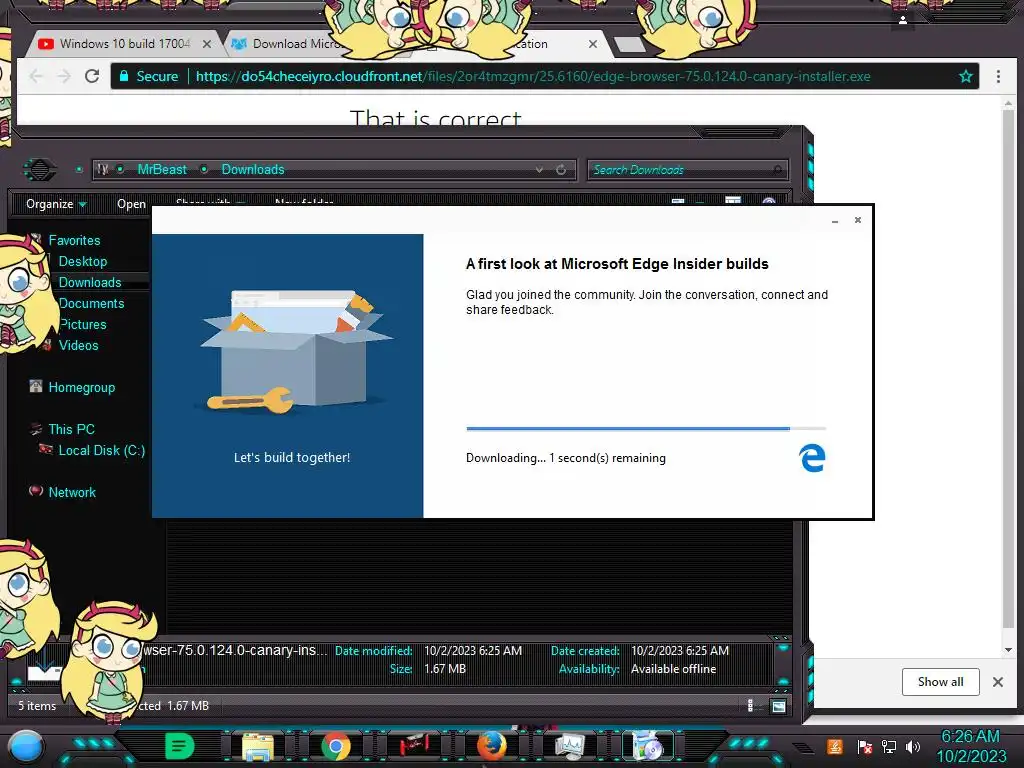The height and width of the screenshot is (768, 1024).
Task: Click the Java update tray icon
Action: point(835,746)
